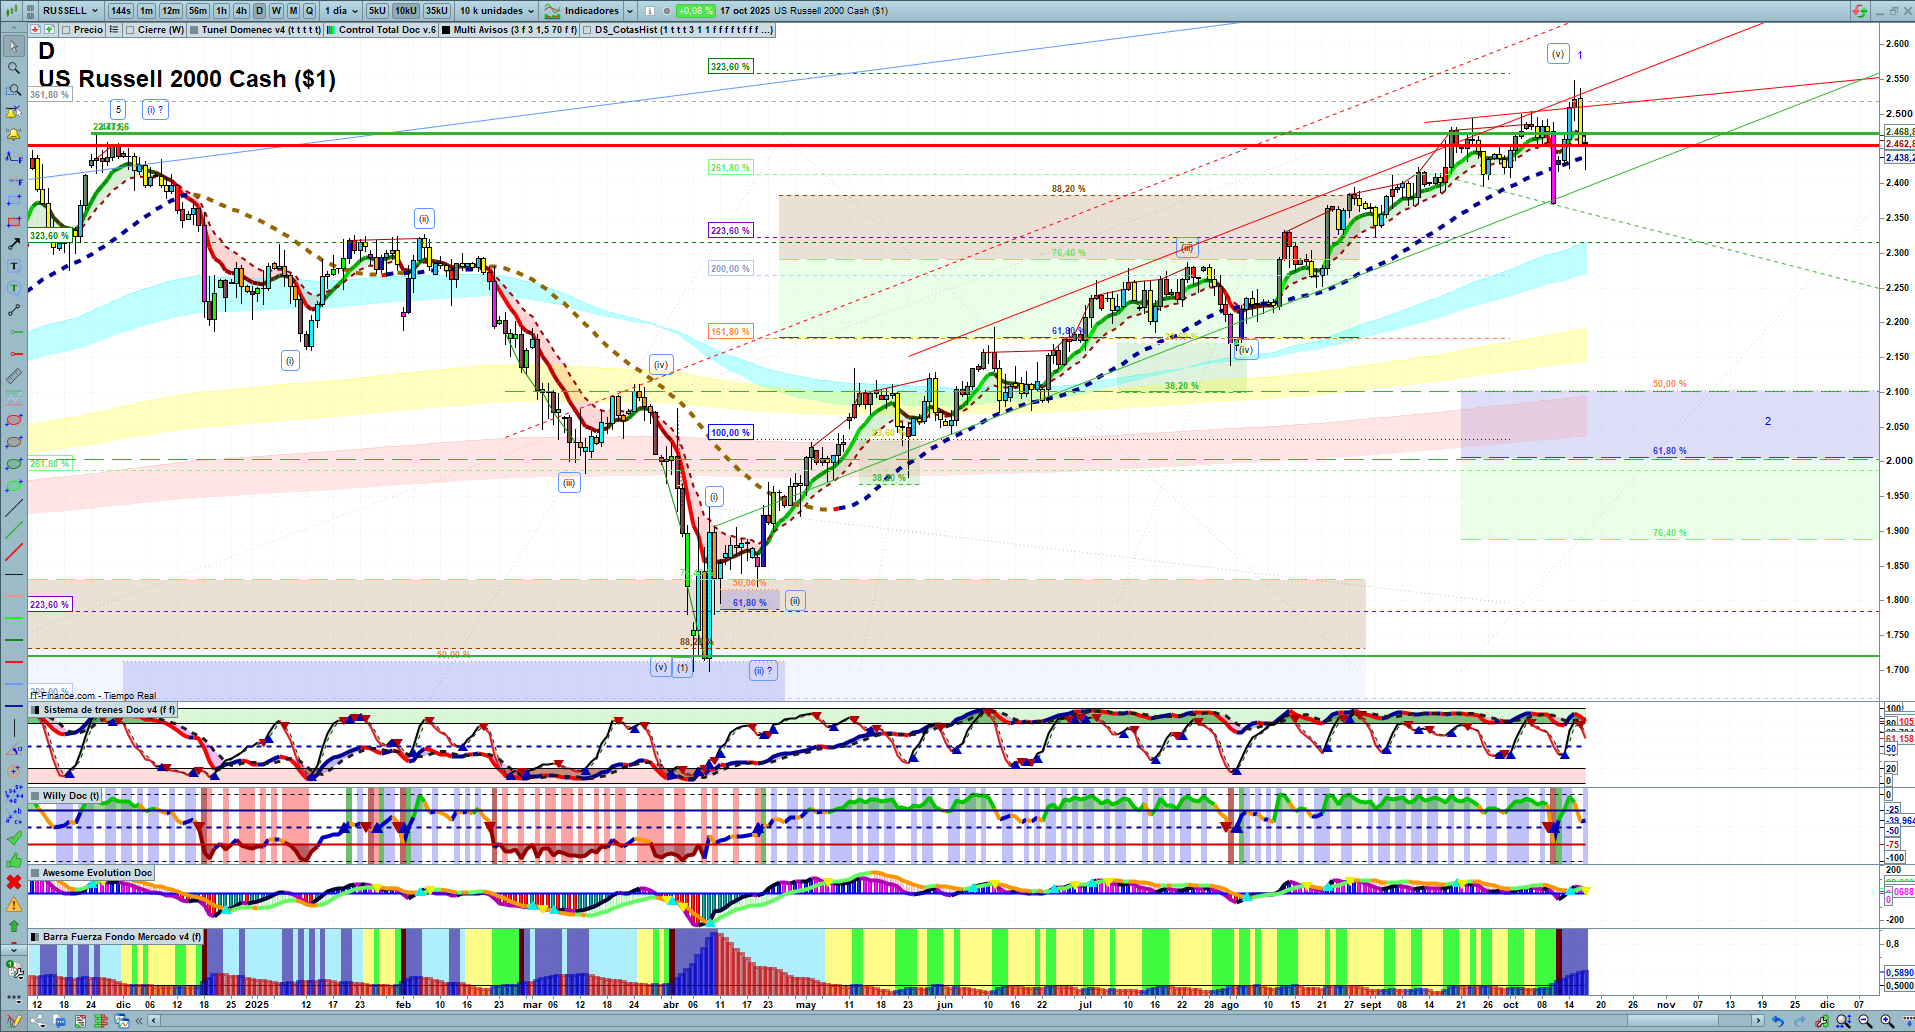Click the Indicadores button
Image resolution: width=1915 pixels, height=1032 pixels.
(590, 11)
